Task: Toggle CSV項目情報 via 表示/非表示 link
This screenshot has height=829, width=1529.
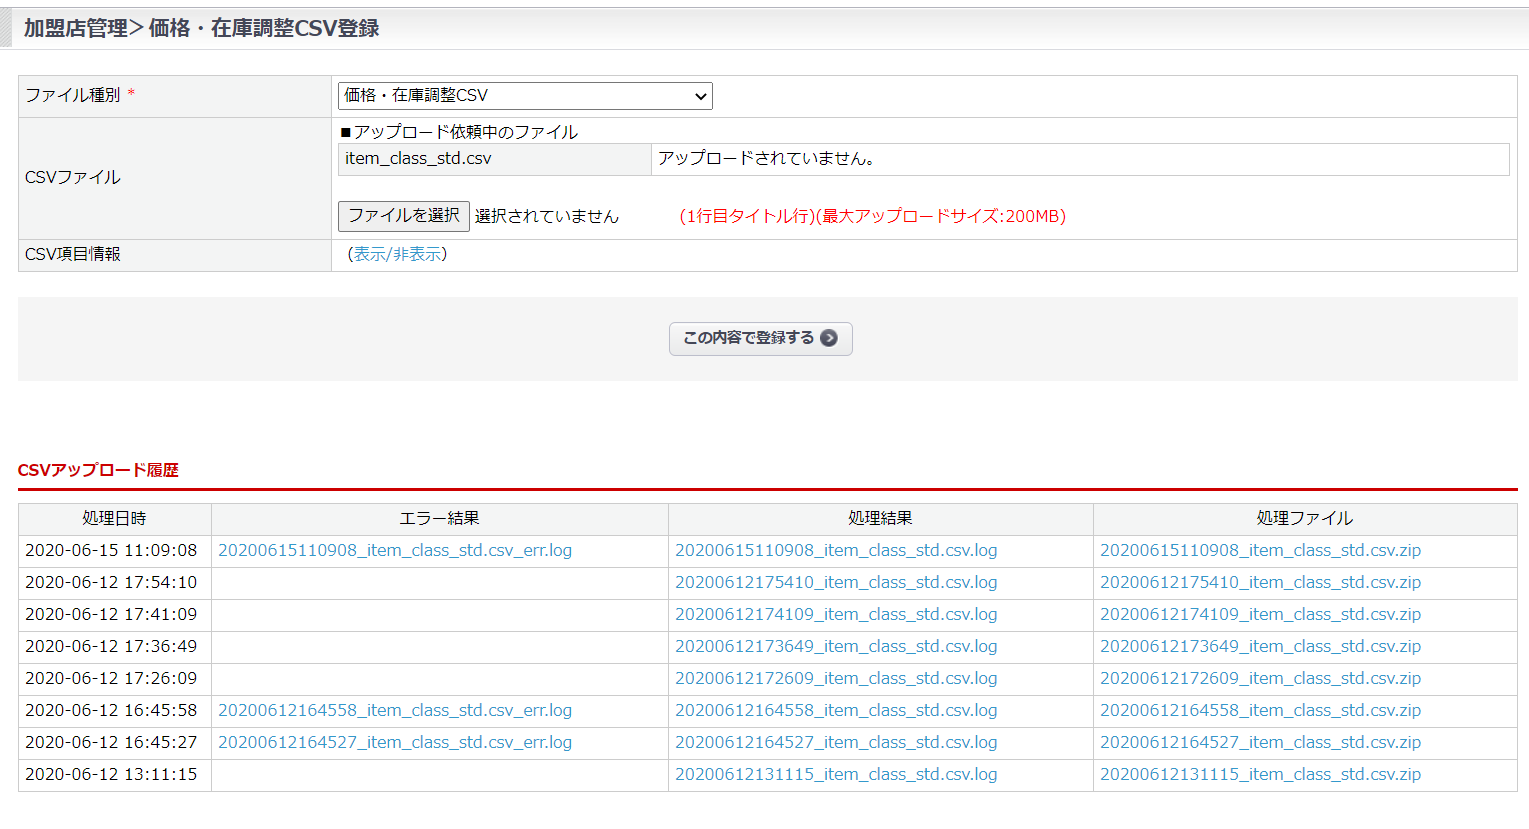Action: 397,254
